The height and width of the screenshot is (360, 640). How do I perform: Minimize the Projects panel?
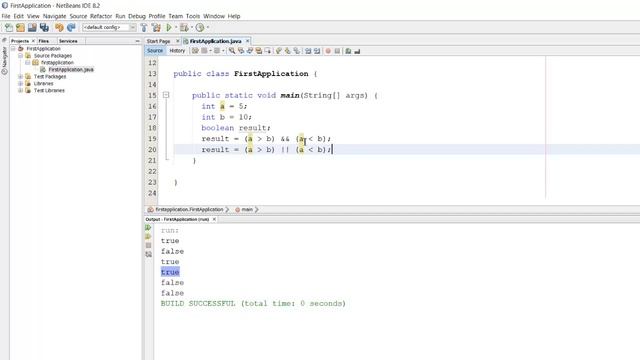(137, 41)
